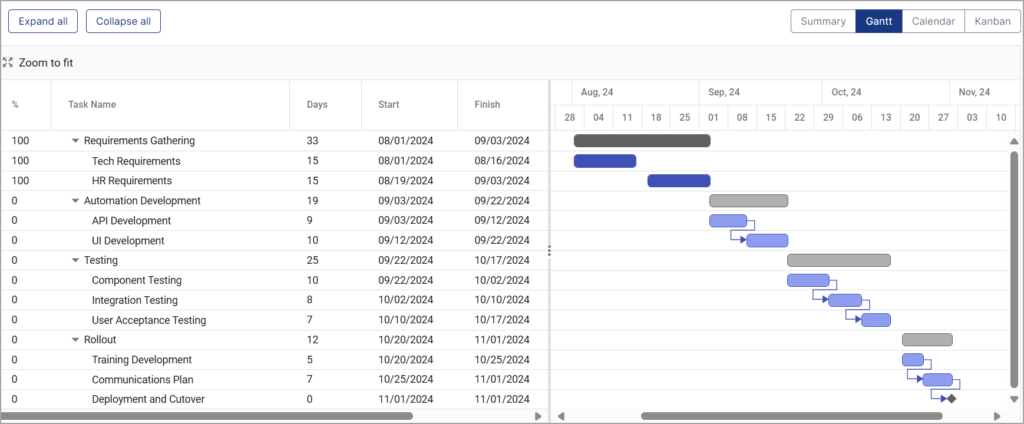The image size is (1024, 424).
Task: Click the Deployment and Cutover milestone diamond
Action: coord(952,399)
